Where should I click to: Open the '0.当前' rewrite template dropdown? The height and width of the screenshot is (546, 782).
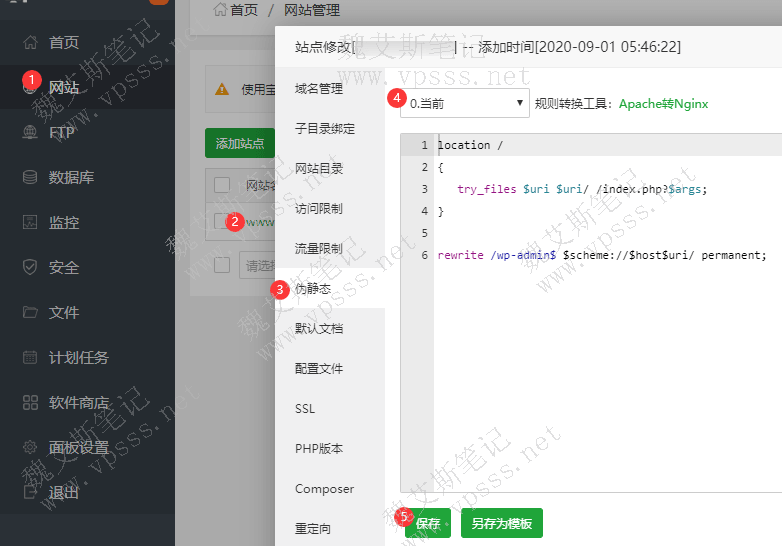(x=465, y=102)
